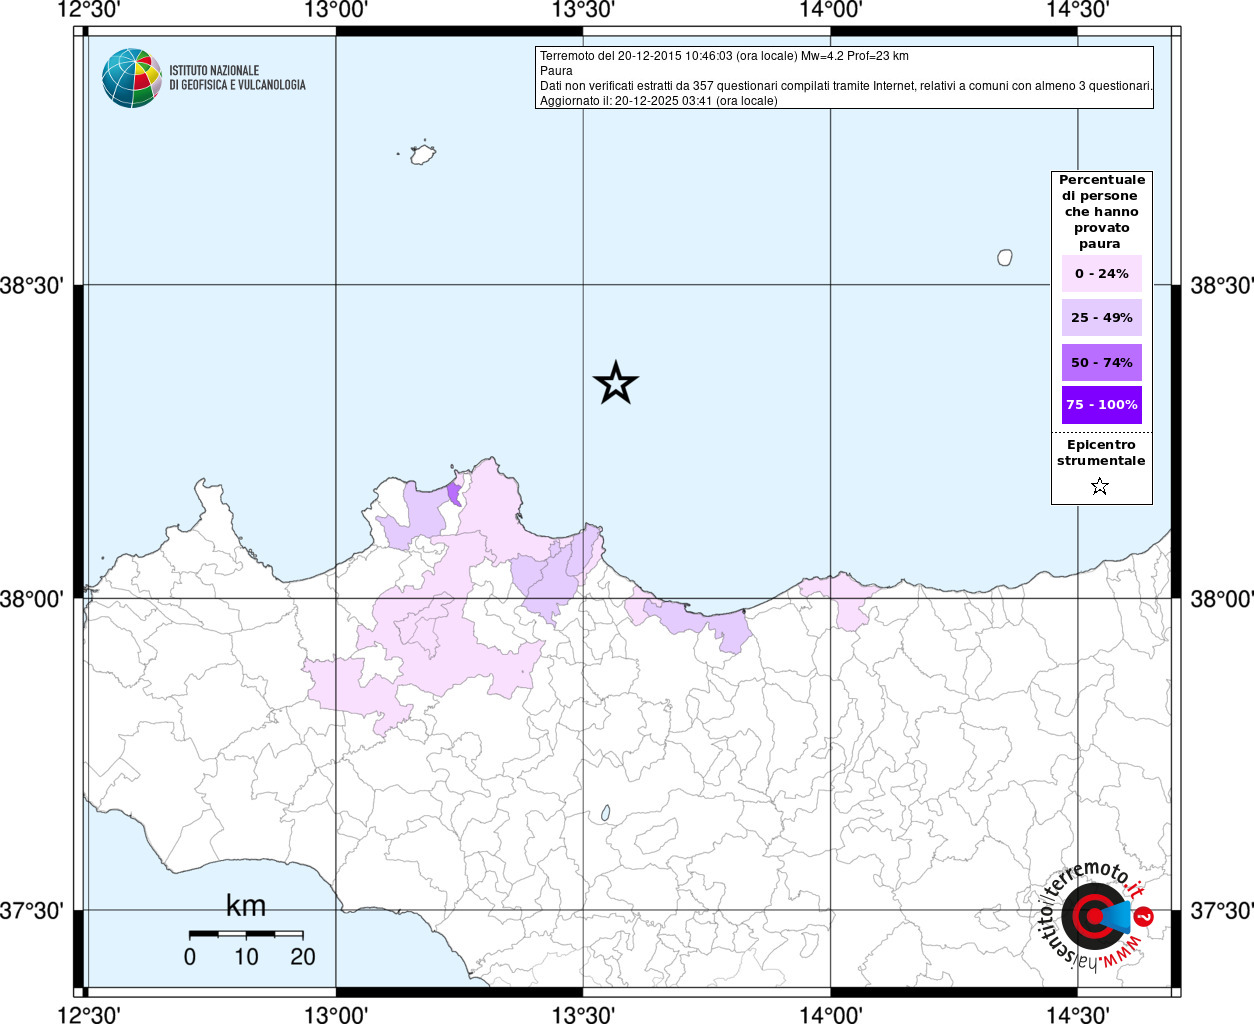Click the 38°00' latitude label on left
Screen dimensions: 1254x1024
pos(32,599)
